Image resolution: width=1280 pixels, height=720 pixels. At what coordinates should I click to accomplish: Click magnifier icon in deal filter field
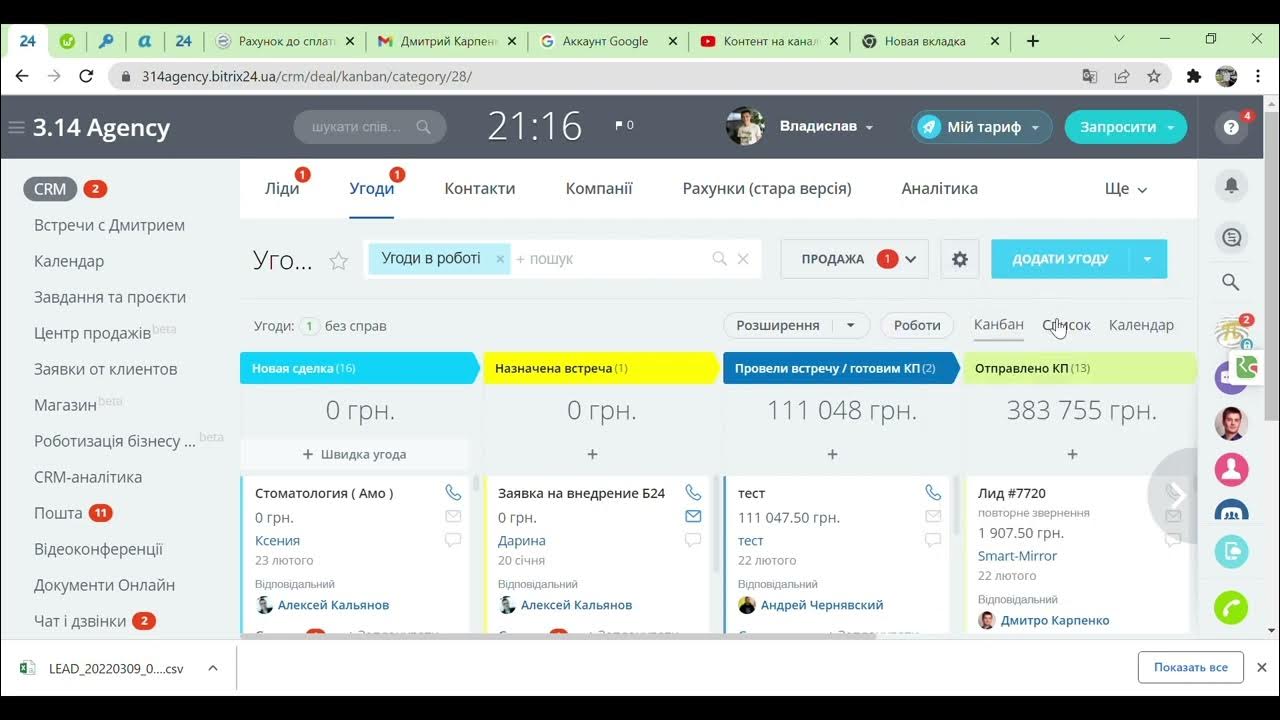719,259
